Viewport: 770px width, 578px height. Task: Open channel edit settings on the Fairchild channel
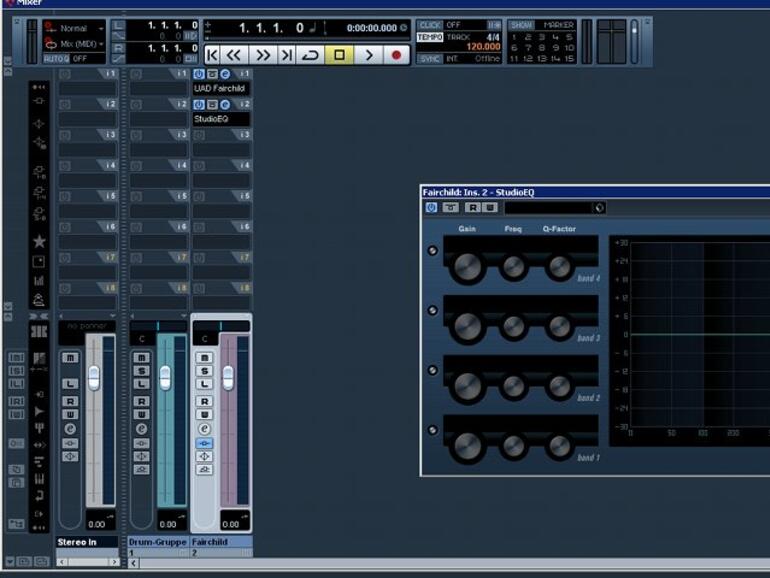(x=204, y=428)
